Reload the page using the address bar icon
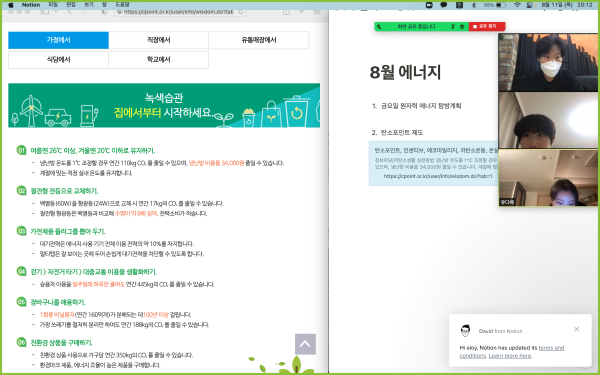The height and width of the screenshot is (375, 600). click(240, 12)
